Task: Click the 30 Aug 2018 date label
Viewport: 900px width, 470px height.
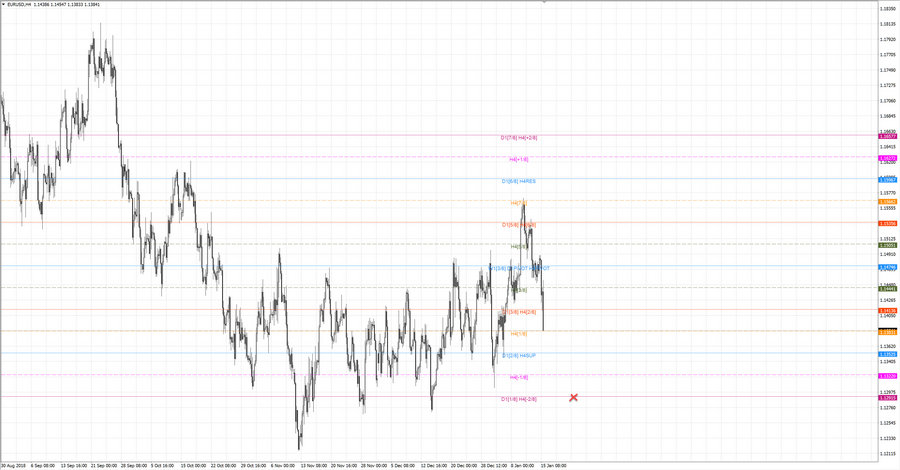Action: coord(13,466)
